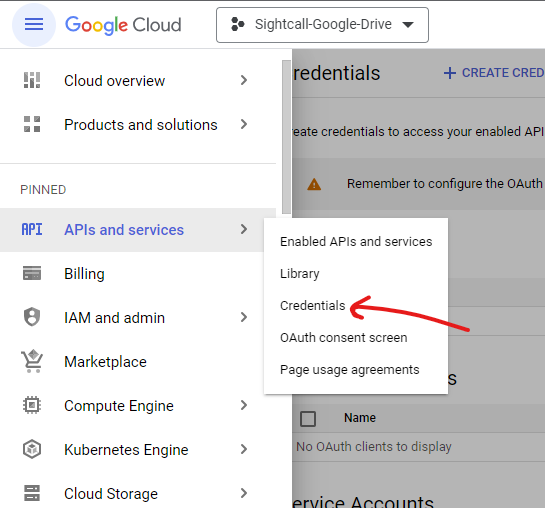Viewport: 545px width, 508px height.
Task: Expand the Products and solutions chevron
Action: (244, 124)
